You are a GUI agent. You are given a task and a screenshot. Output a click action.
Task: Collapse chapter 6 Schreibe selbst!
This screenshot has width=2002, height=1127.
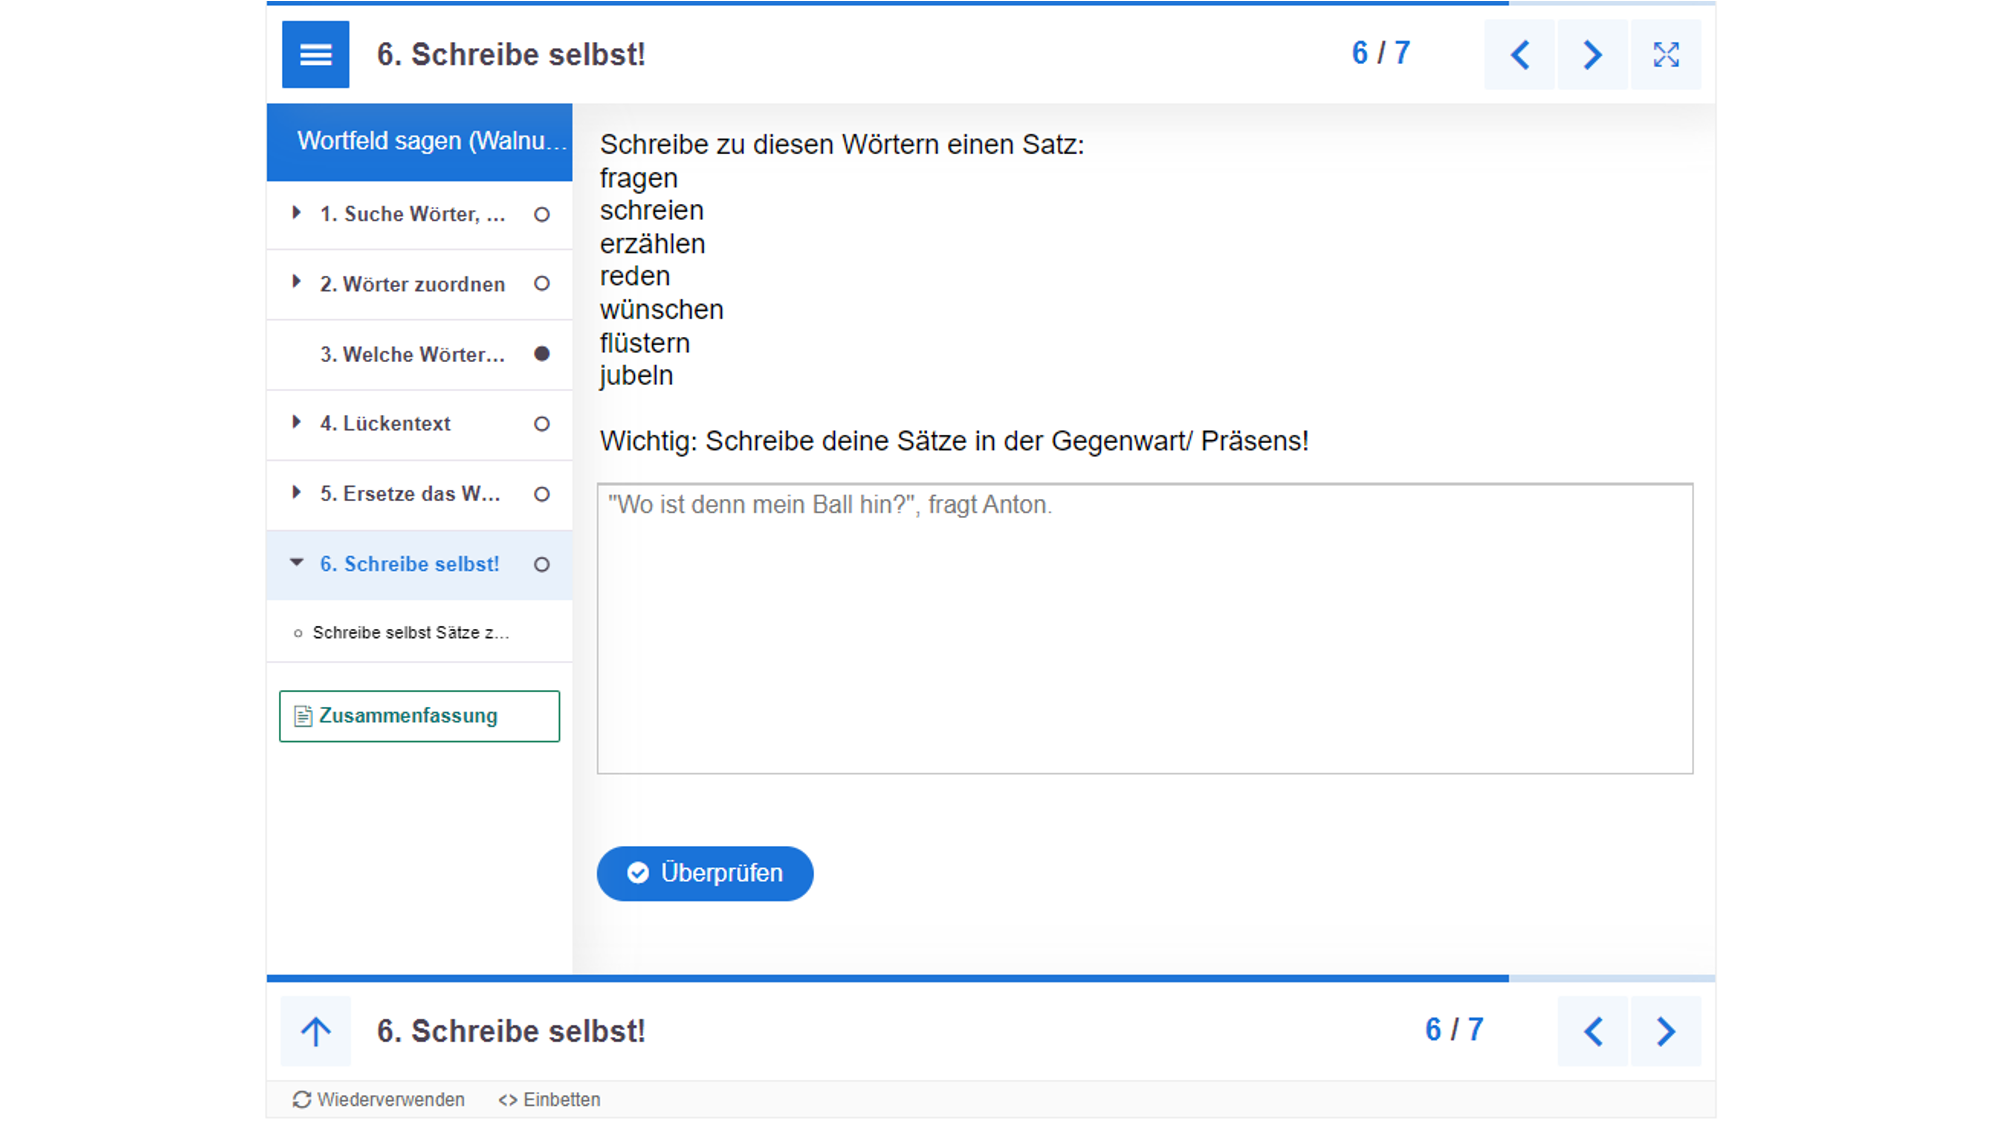[296, 563]
